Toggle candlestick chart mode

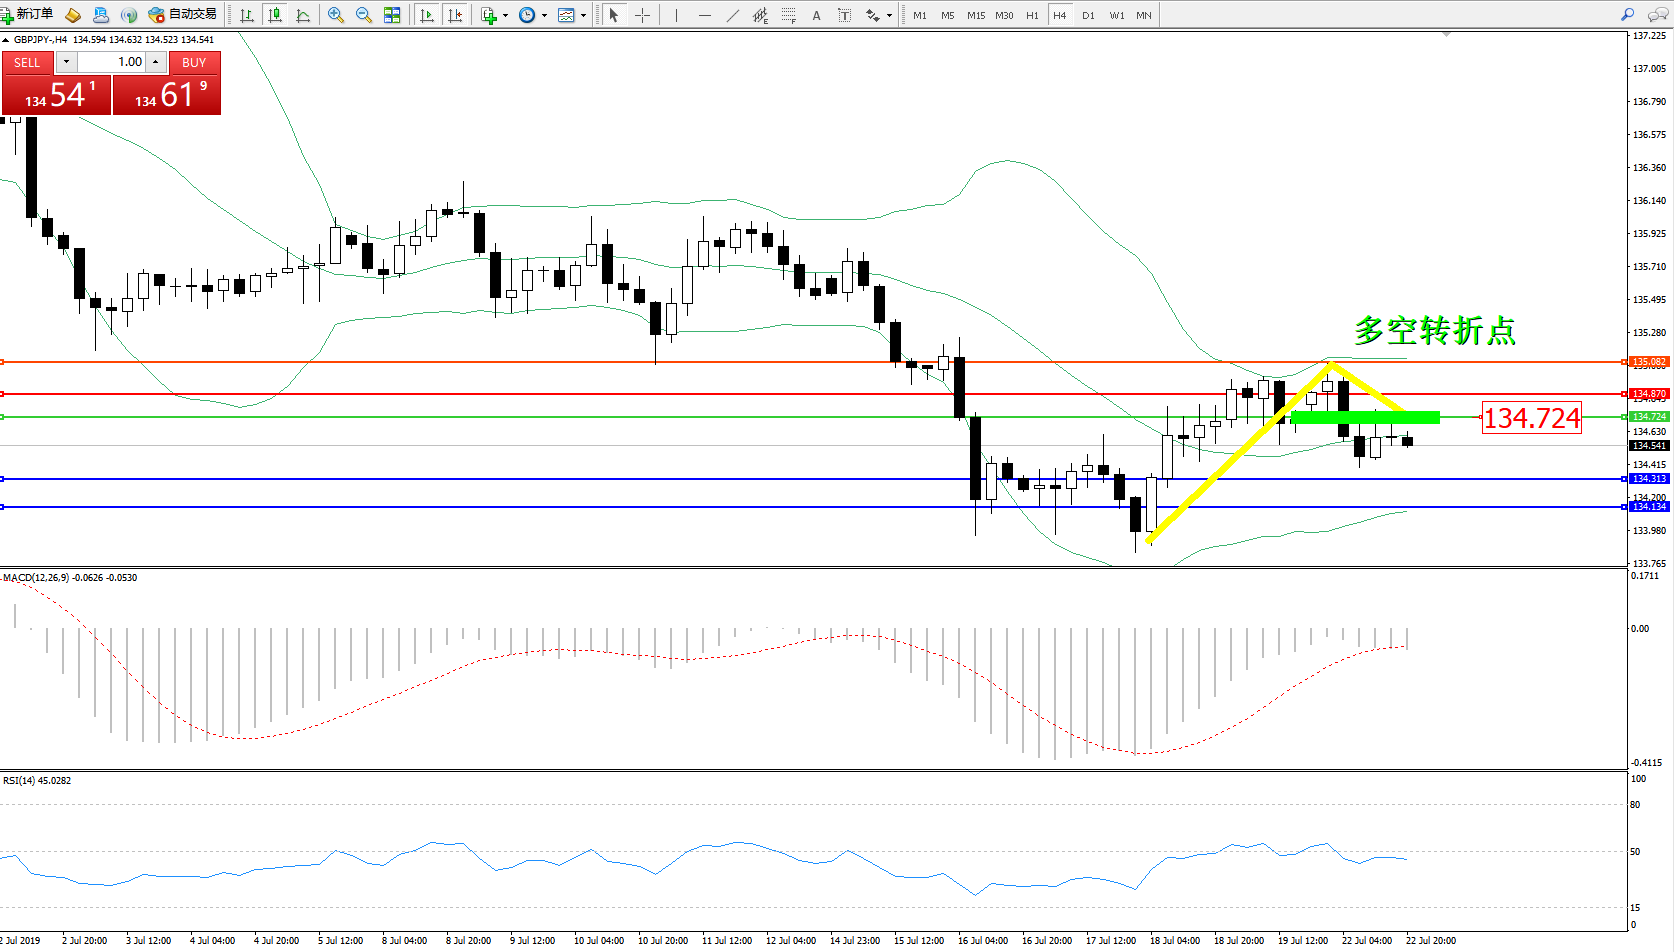[275, 15]
